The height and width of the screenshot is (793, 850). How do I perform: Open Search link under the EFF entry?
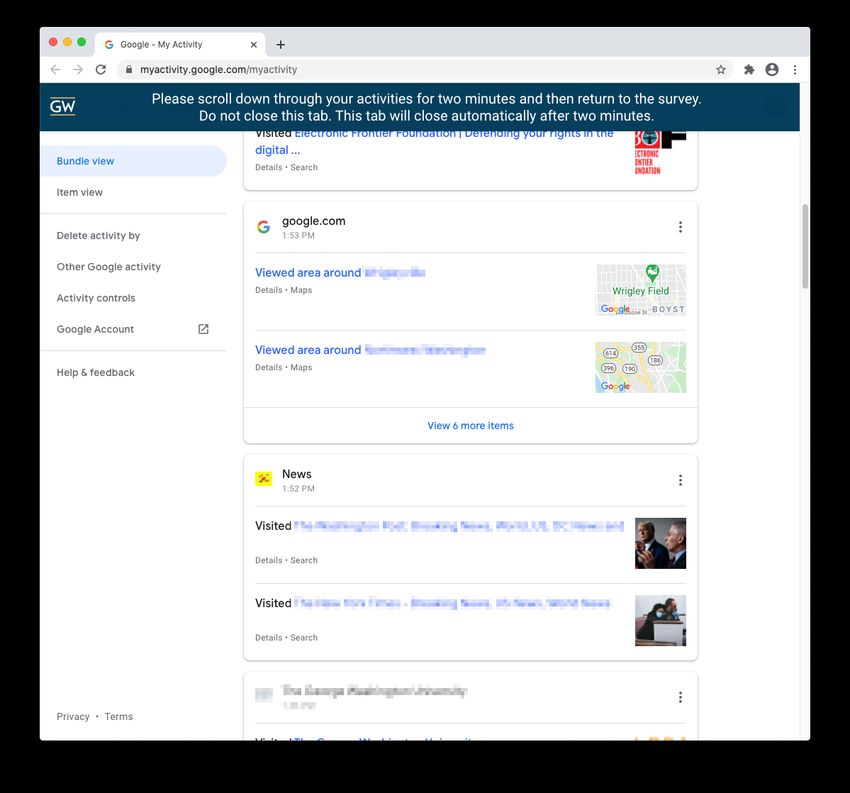click(x=304, y=167)
